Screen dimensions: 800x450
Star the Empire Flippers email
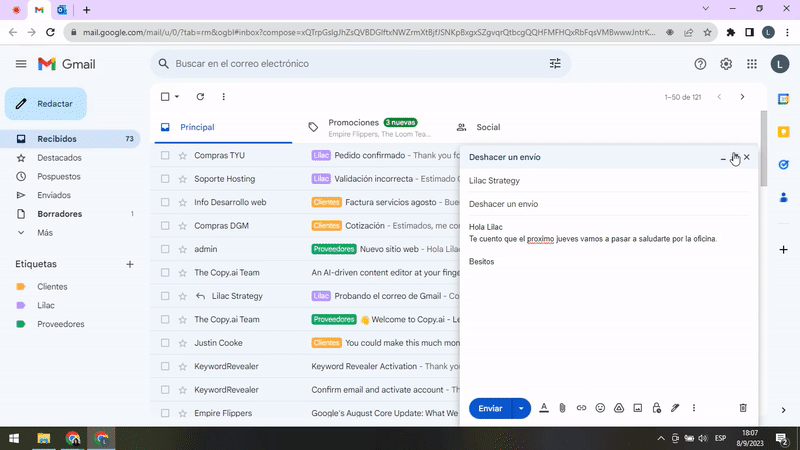183,413
